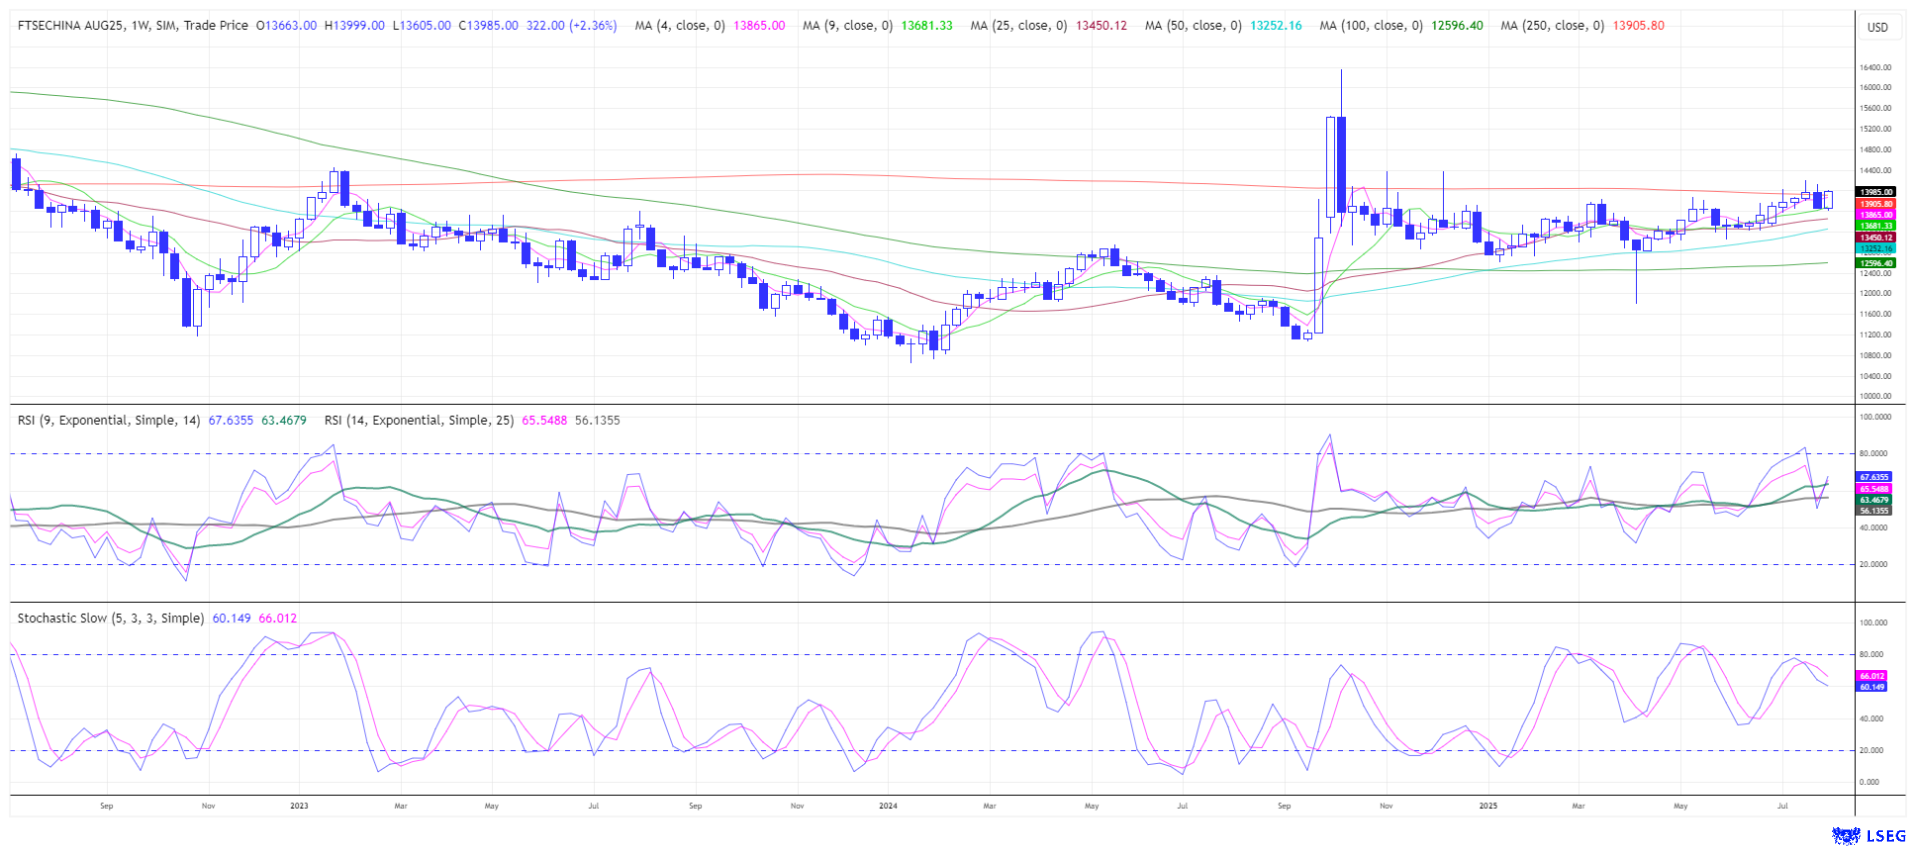Click the red 13905.80 price tag
1916x847 pixels.
coord(1875,204)
